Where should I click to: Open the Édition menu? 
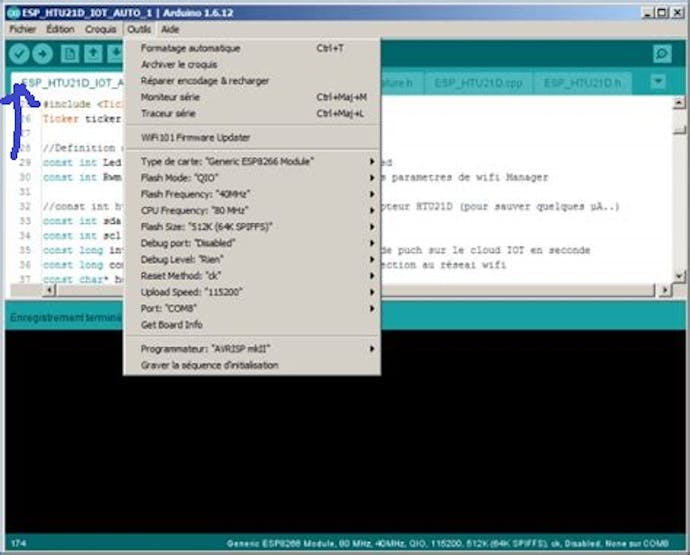60,29
